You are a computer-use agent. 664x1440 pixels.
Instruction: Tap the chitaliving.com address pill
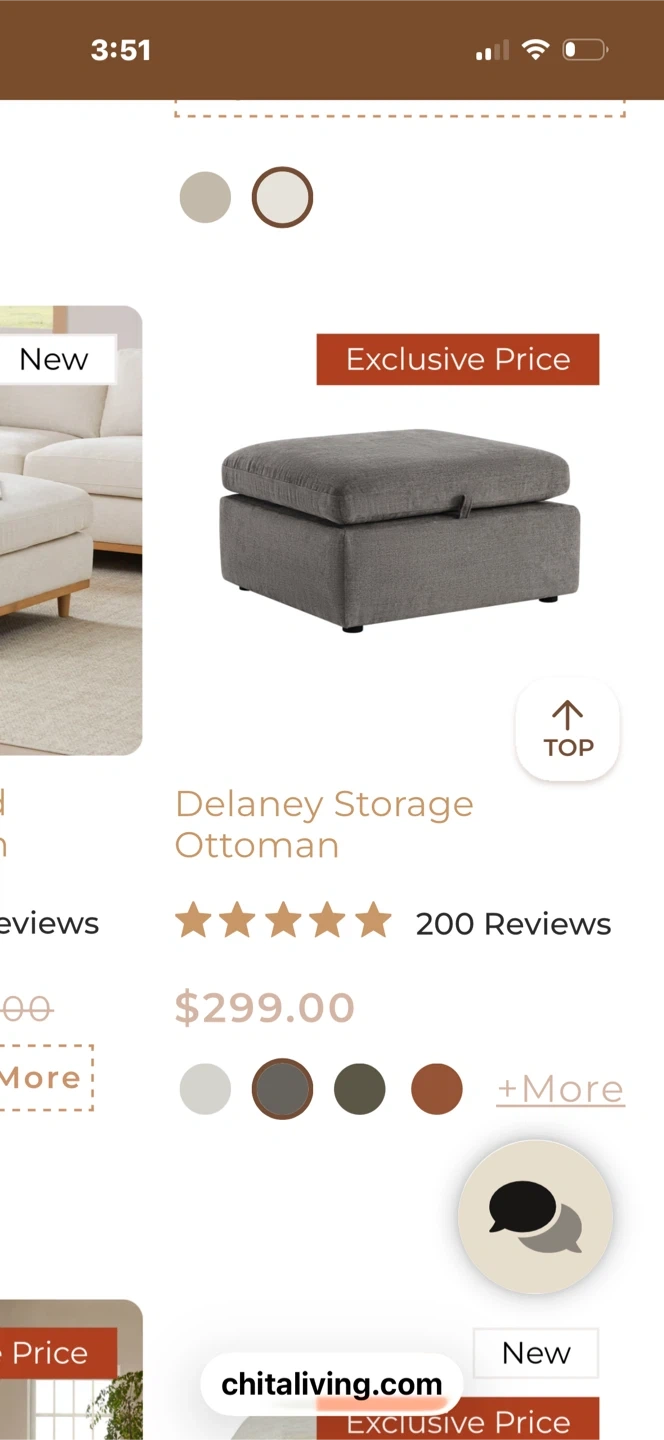331,1384
